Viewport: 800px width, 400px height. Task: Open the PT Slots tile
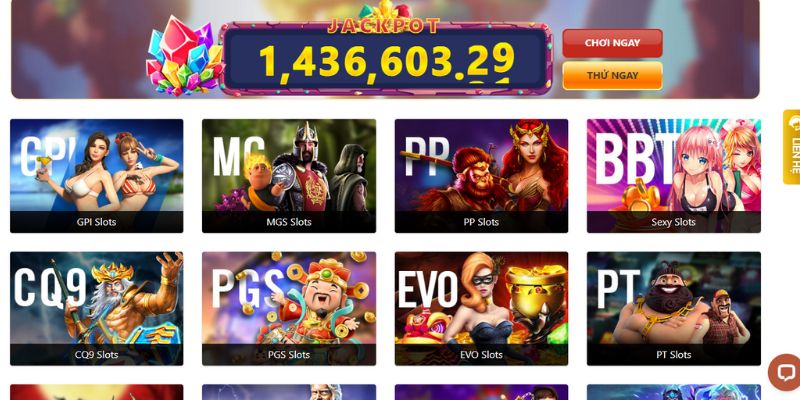(x=673, y=309)
